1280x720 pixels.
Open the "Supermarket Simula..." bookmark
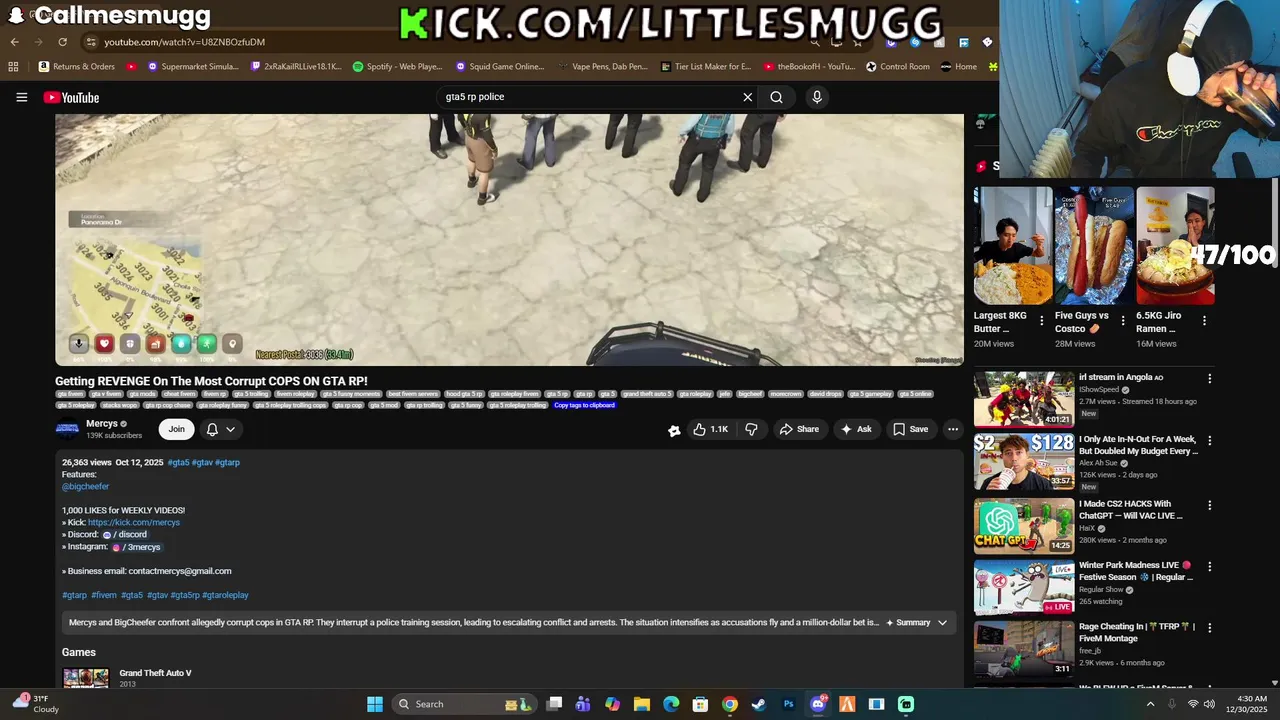pyautogui.click(x=193, y=67)
